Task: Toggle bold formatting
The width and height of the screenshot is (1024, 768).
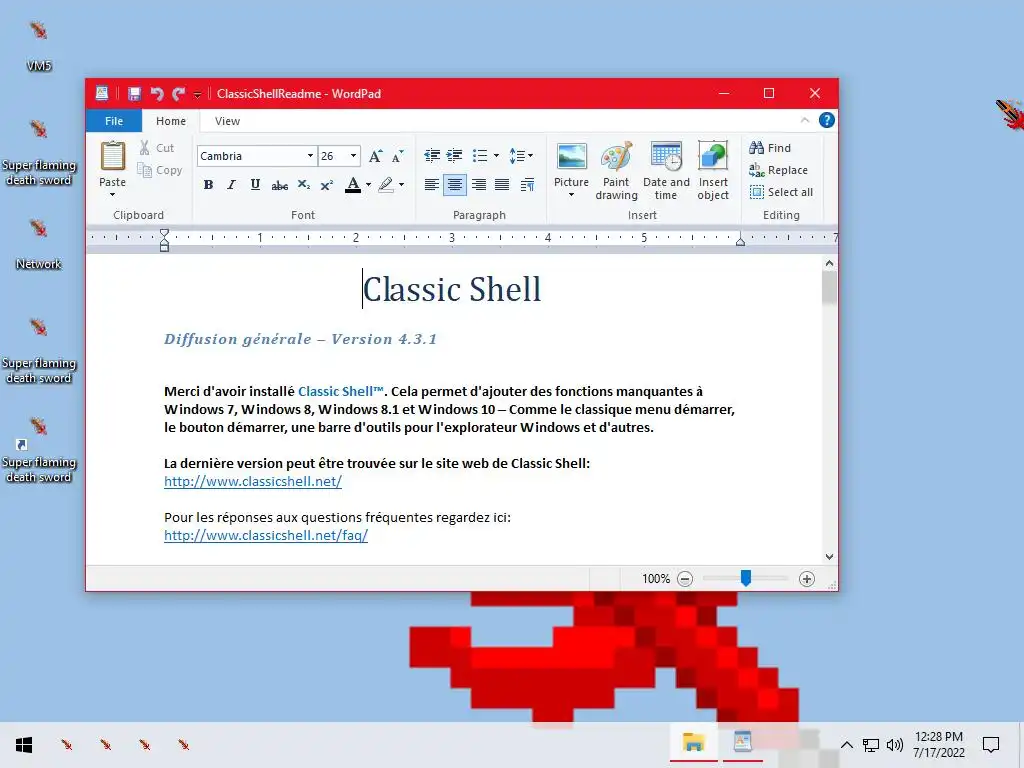Action: pos(208,185)
